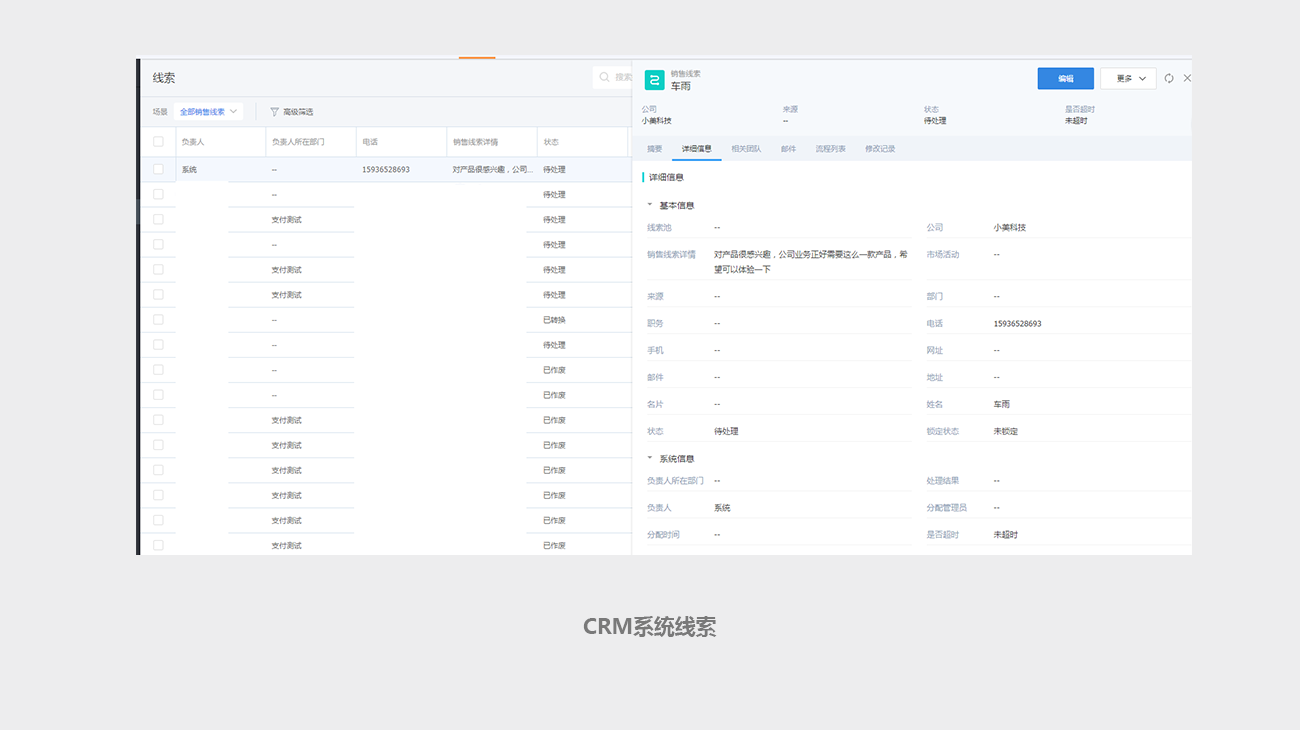This screenshot has width=1300, height=730.
Task: Open the 修改记录 tab
Action: (880, 149)
